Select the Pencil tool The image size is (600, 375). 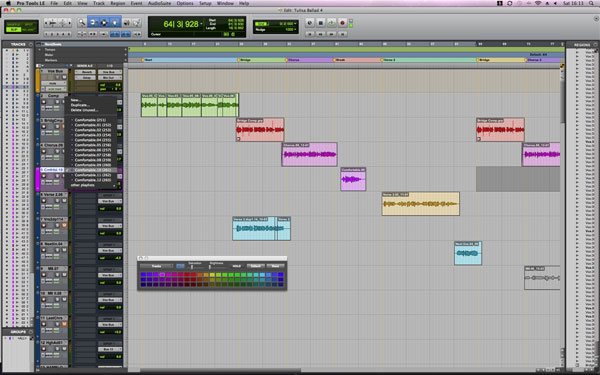[x=137, y=23]
